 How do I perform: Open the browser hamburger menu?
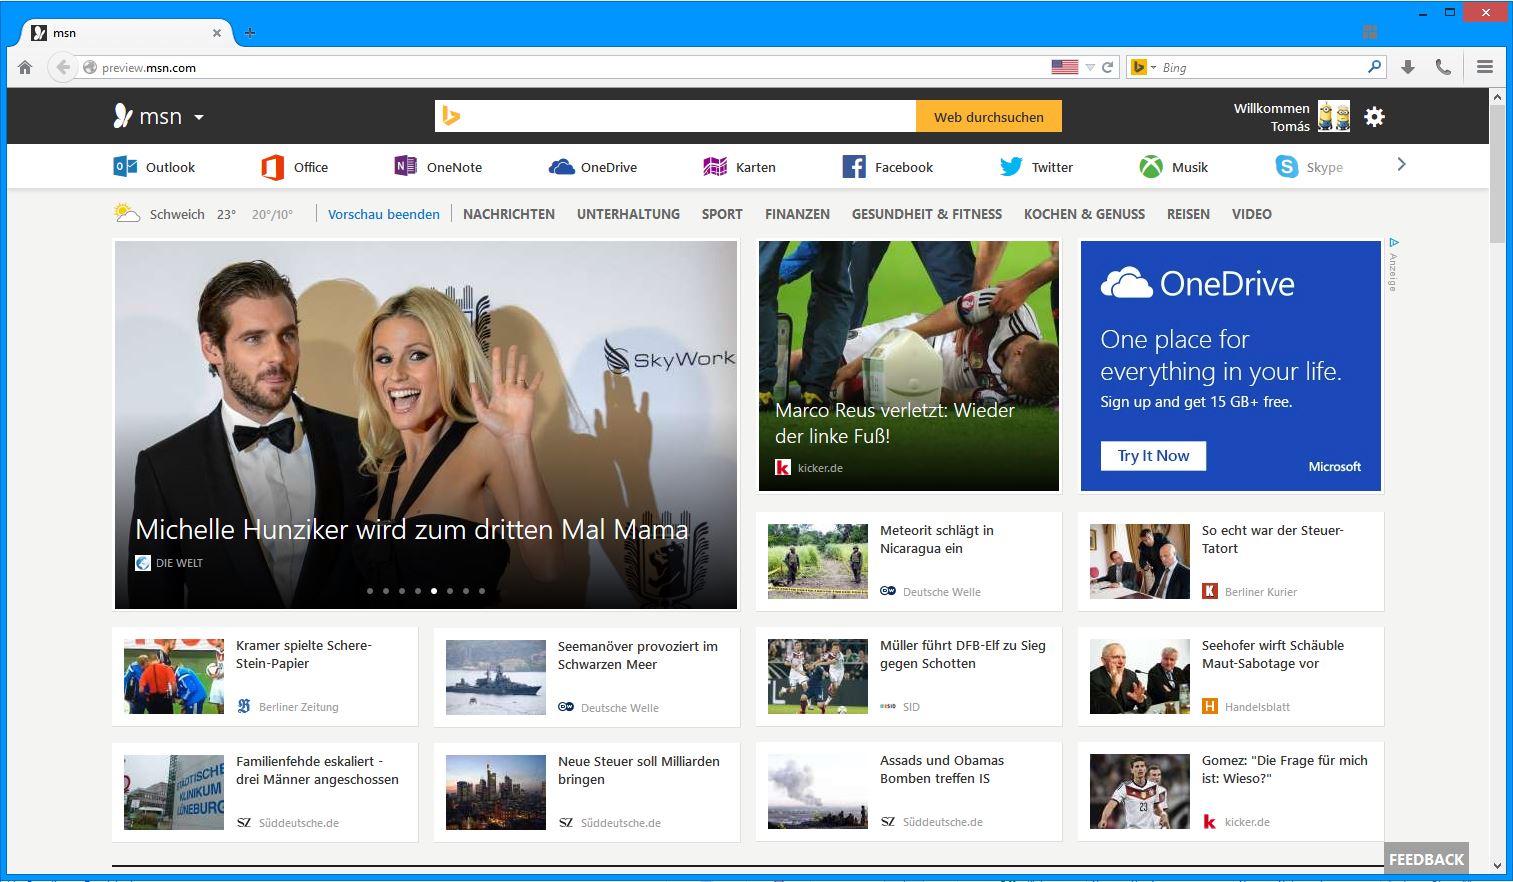[1485, 67]
